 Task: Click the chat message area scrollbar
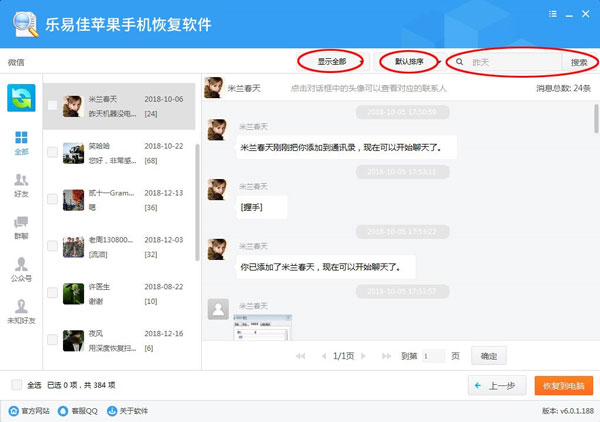click(596, 119)
